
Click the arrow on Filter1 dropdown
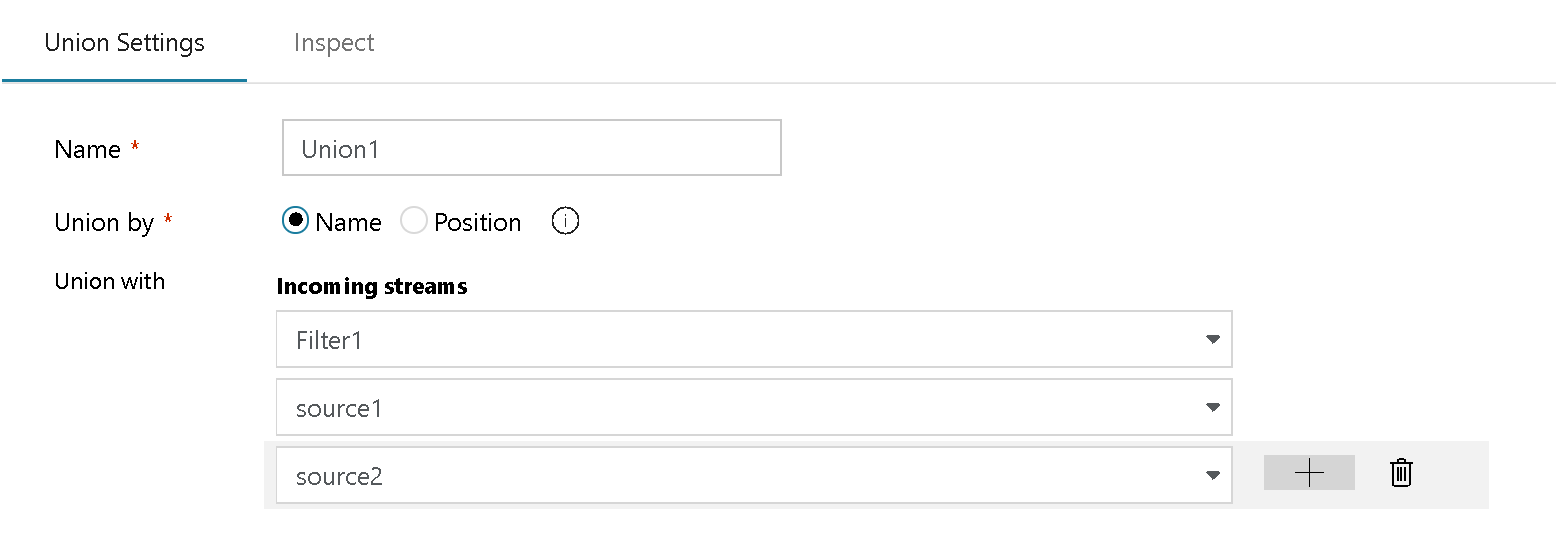(1212, 340)
